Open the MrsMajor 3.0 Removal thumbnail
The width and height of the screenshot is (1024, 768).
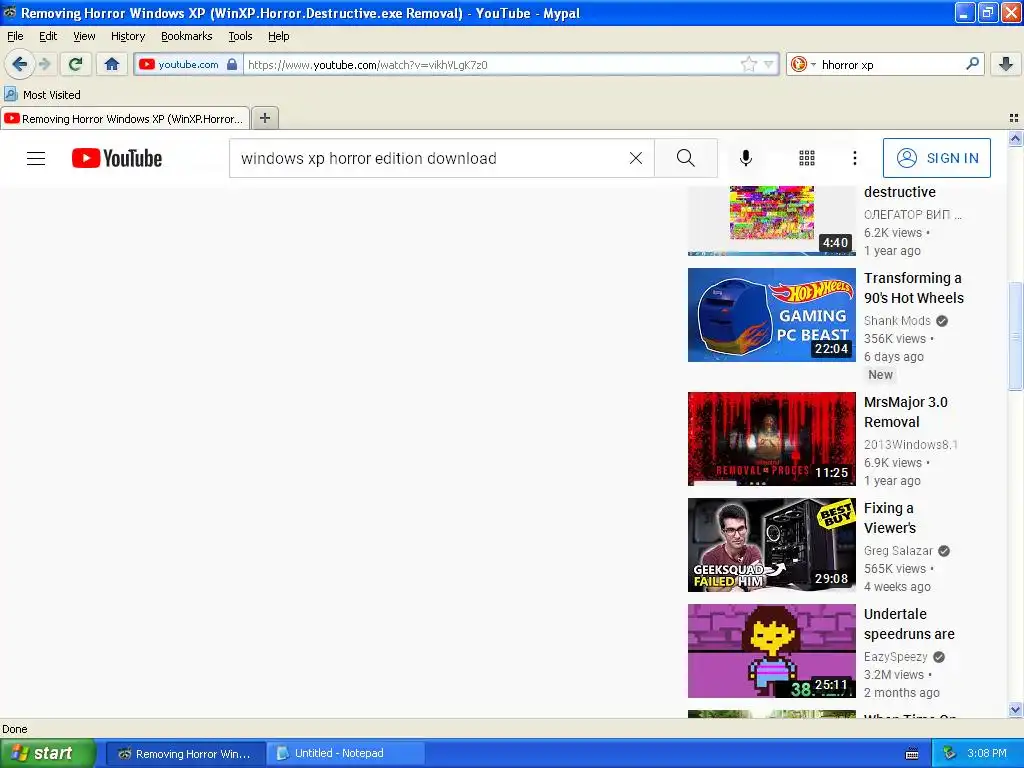pos(771,439)
